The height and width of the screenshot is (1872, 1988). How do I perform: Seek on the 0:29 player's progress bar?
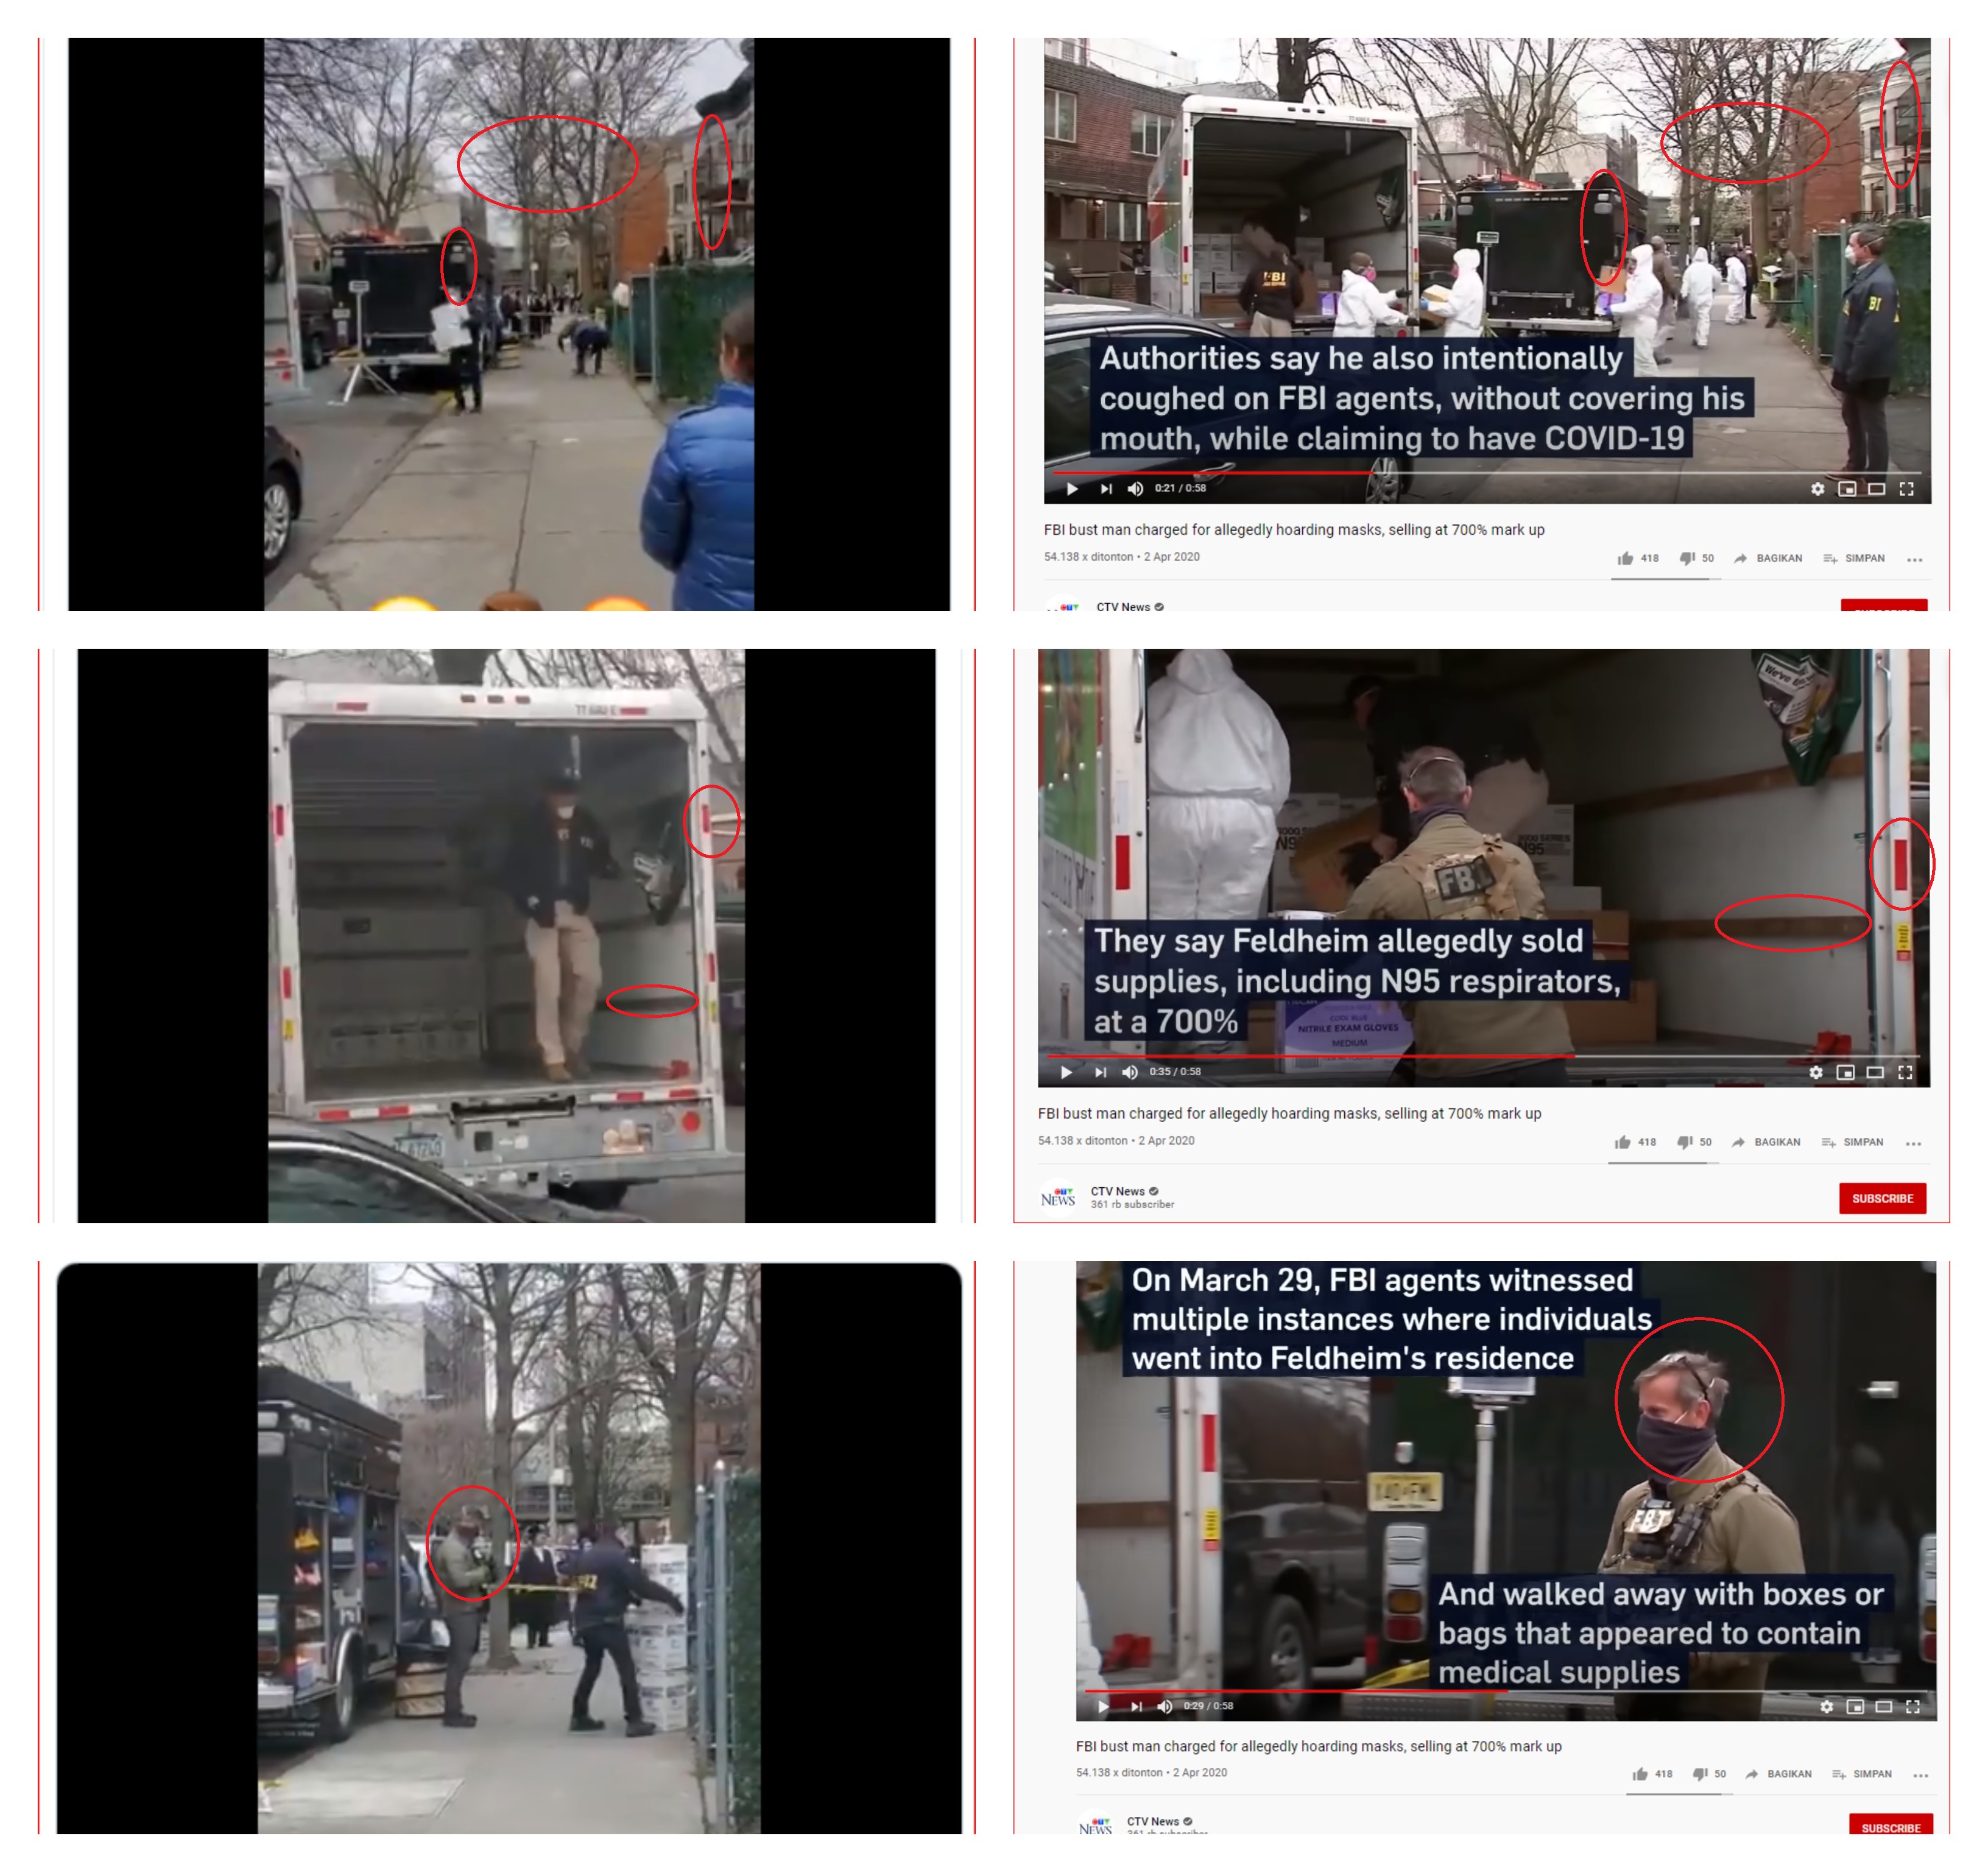pyautogui.click(x=1505, y=1691)
